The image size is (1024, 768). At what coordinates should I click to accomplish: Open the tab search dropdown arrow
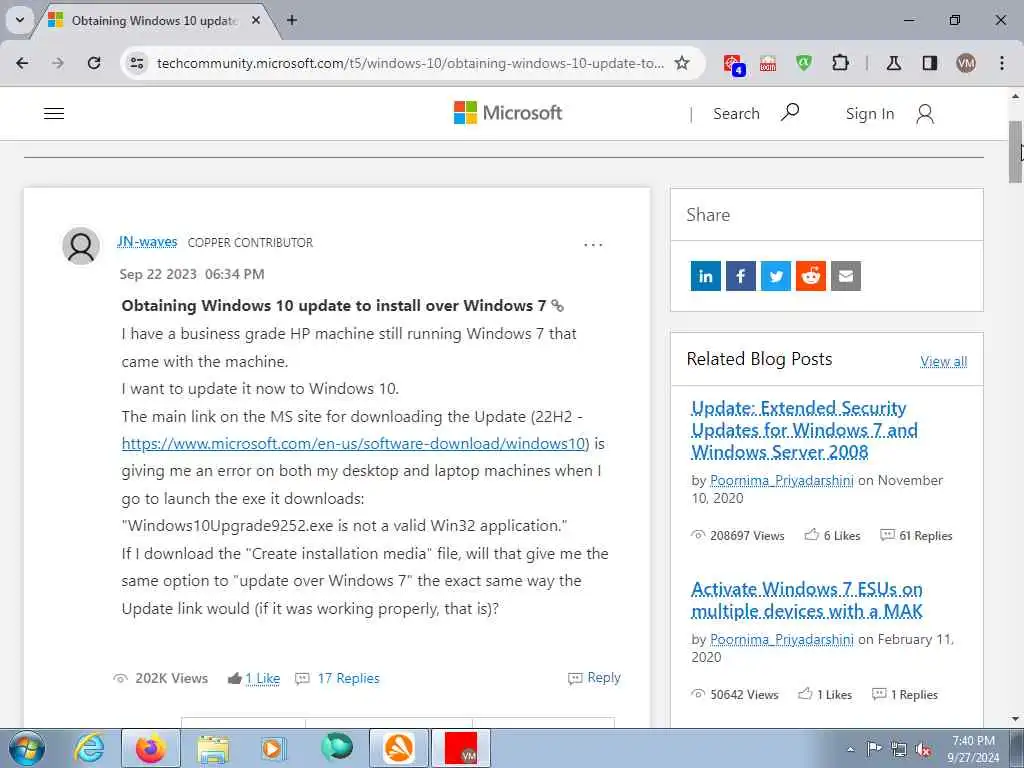pyautogui.click(x=20, y=20)
